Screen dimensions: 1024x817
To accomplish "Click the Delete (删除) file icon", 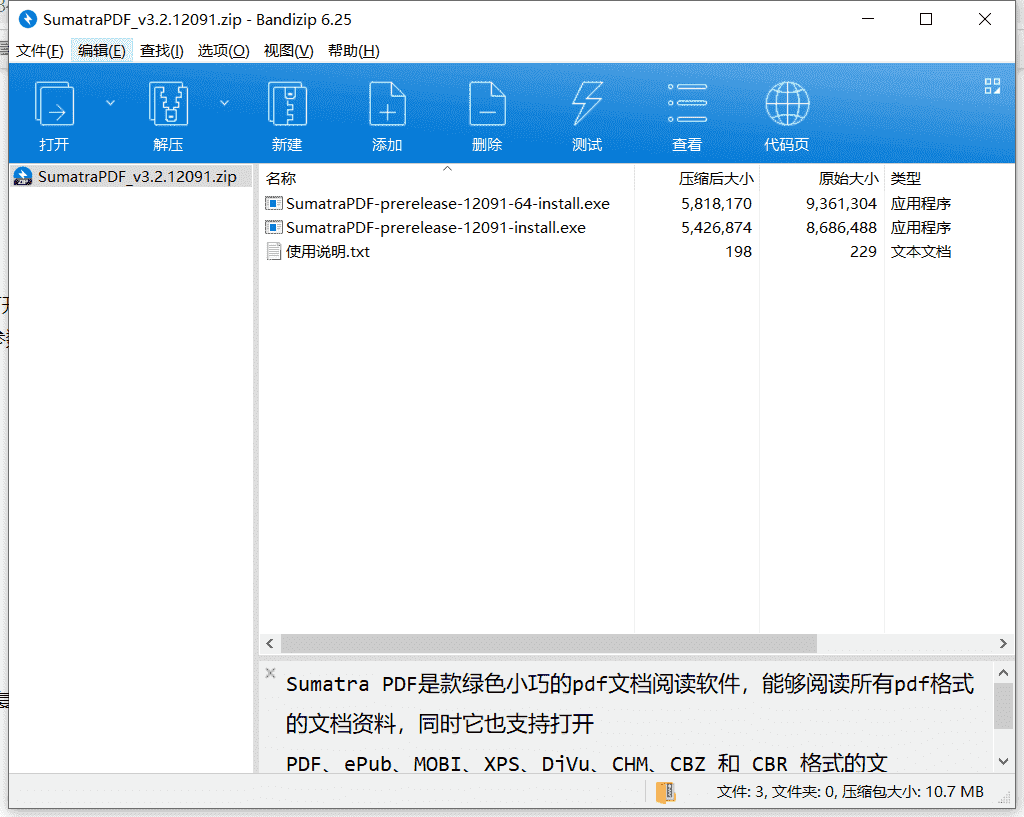I will coord(487,104).
